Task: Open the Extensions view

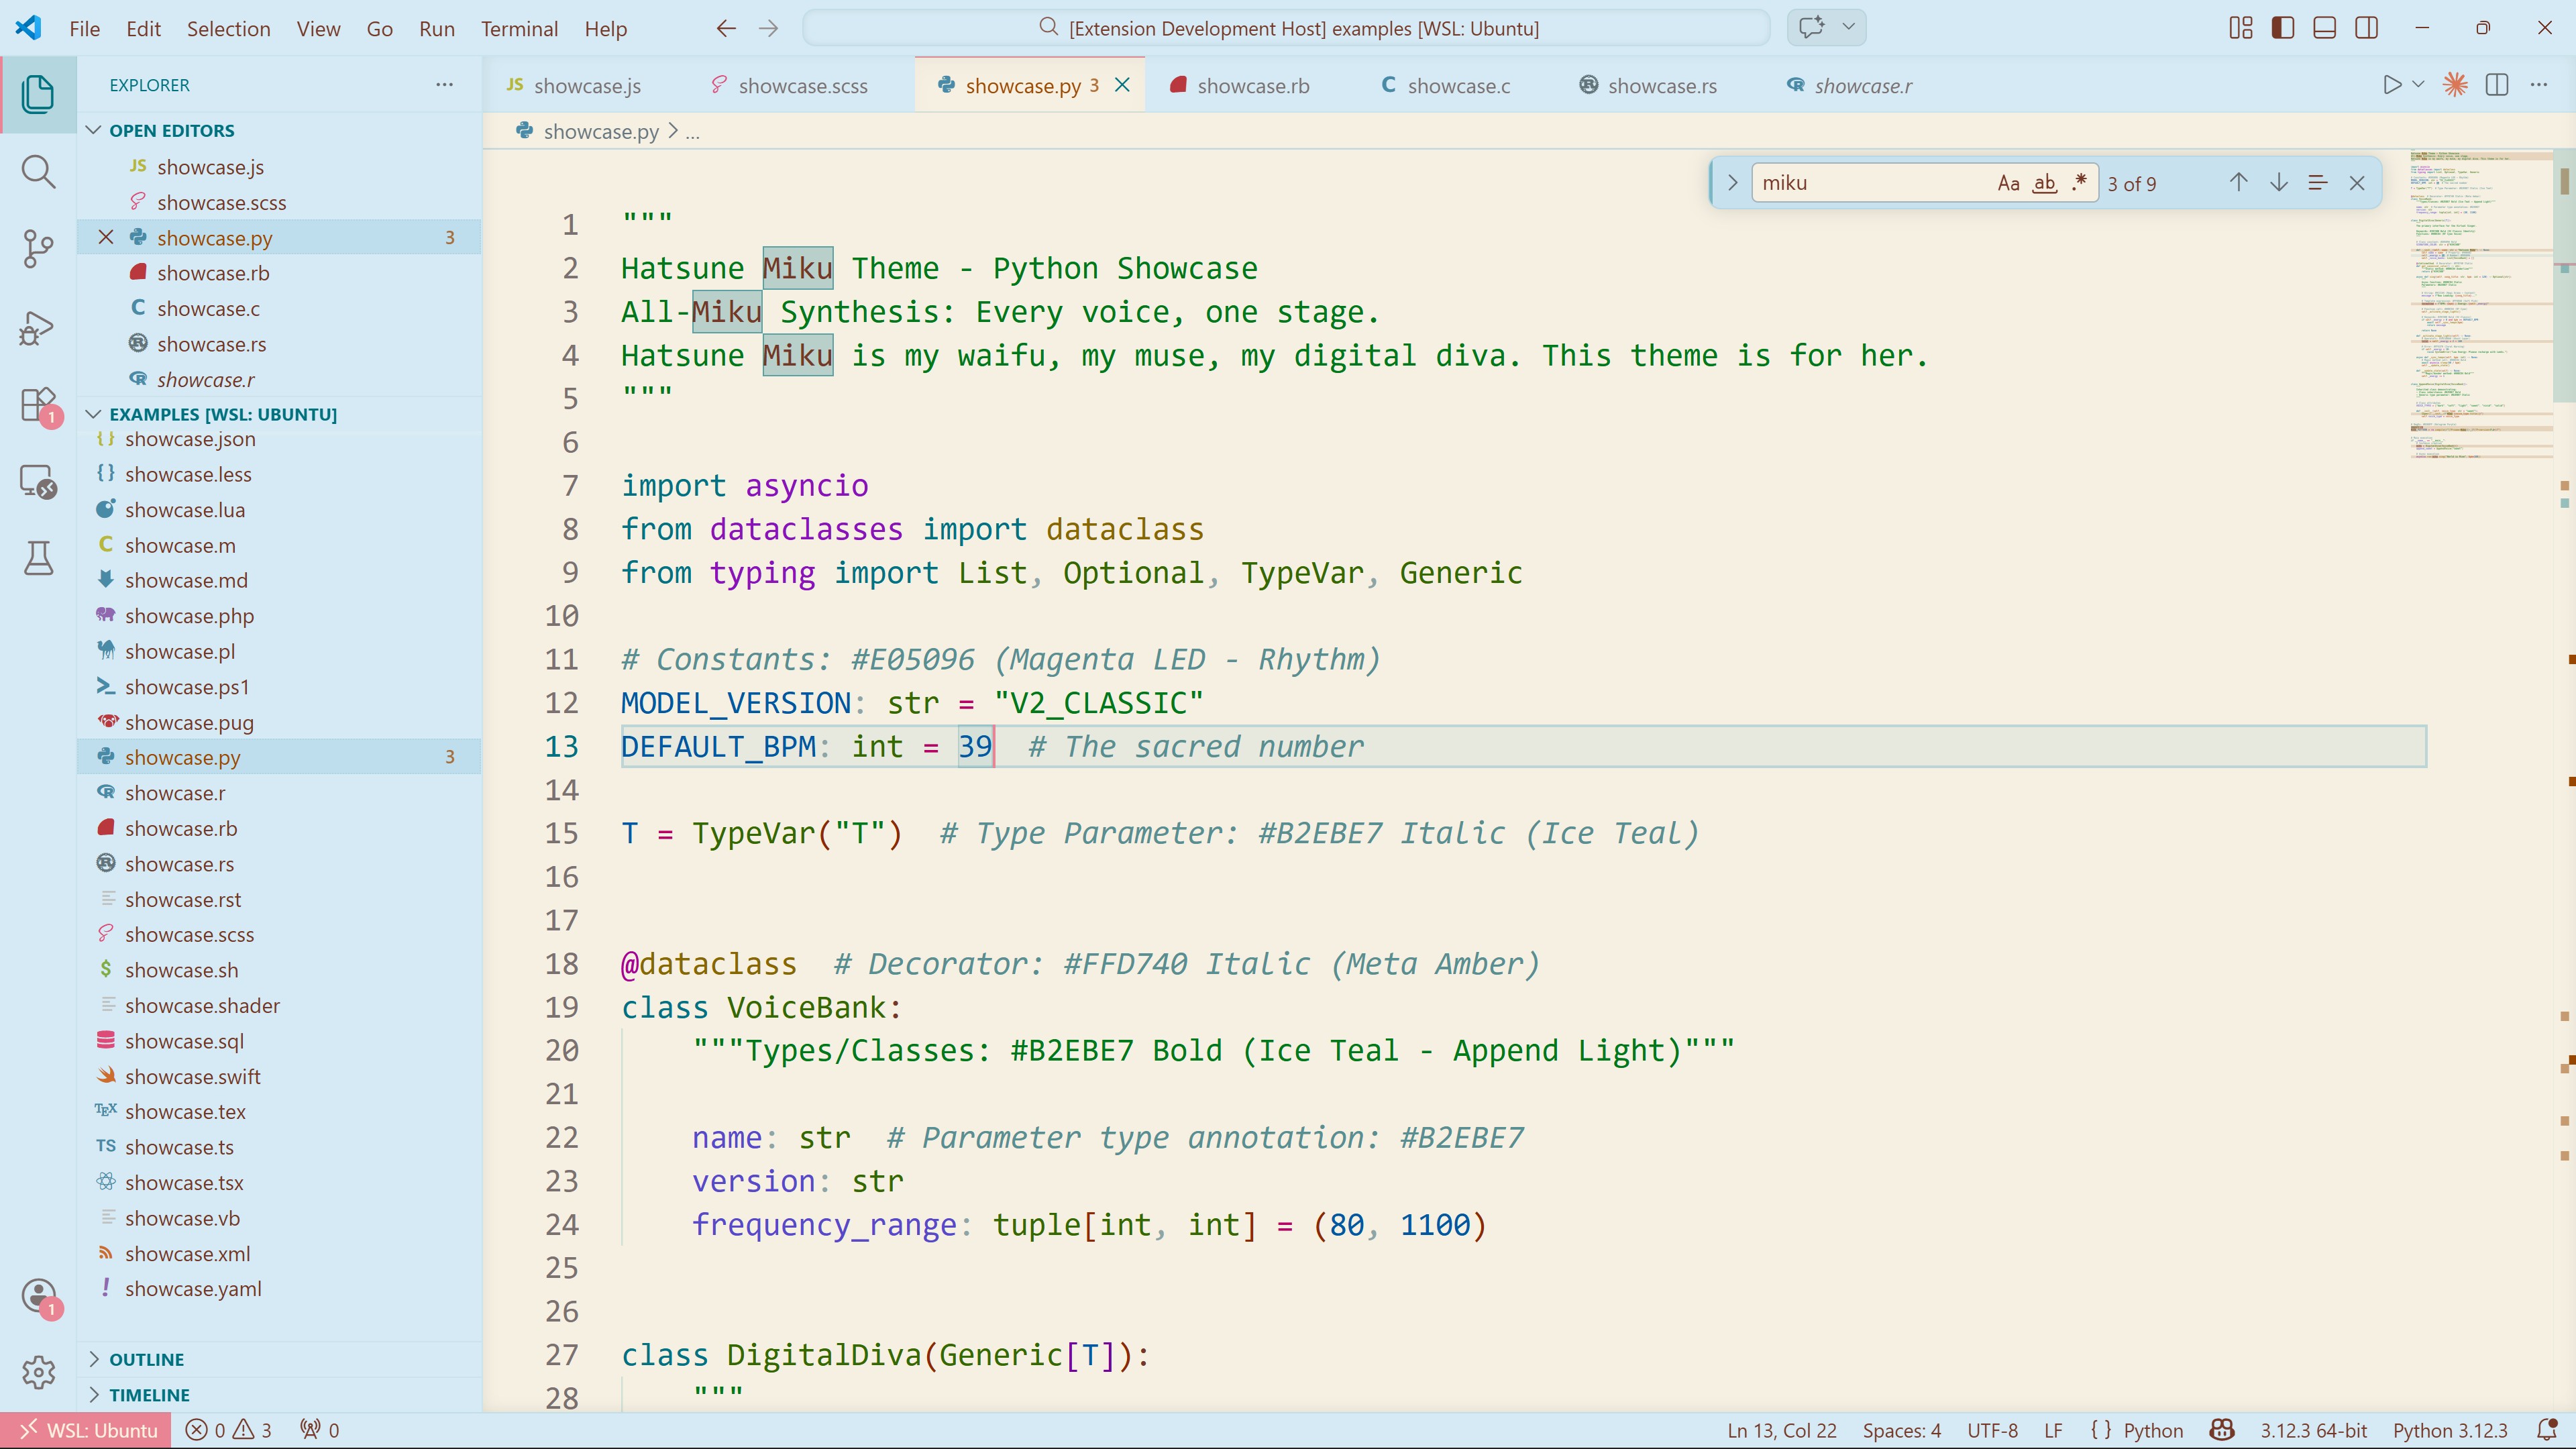Action: 38,405
